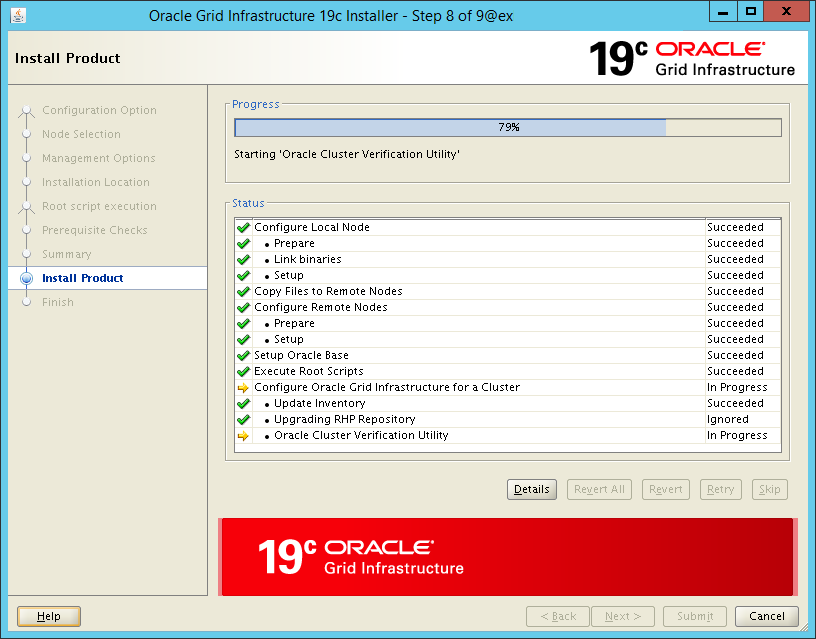Select the Configure Local Node status row

(508, 227)
